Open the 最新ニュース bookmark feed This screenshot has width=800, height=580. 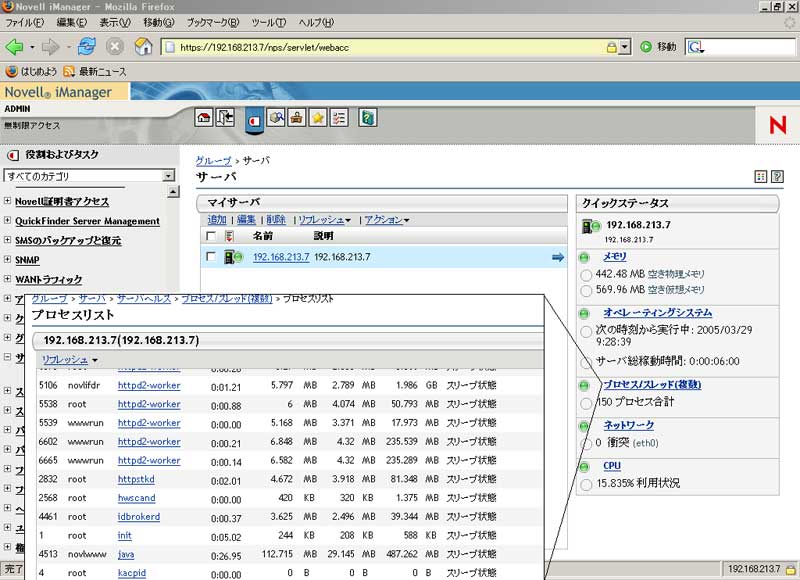coord(95,71)
